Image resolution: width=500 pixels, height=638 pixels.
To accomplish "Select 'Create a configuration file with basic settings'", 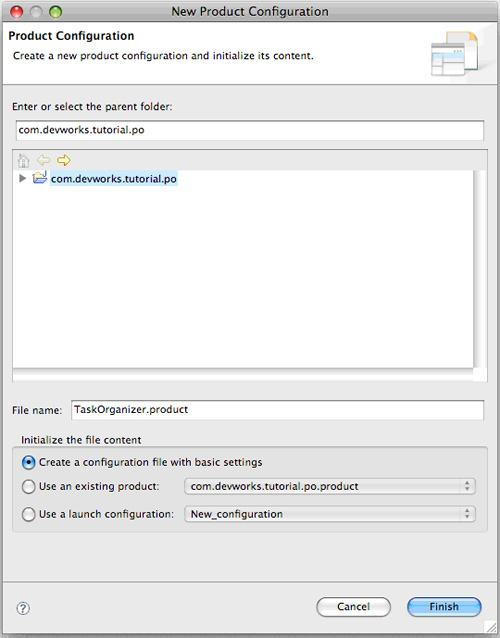I will [28, 463].
